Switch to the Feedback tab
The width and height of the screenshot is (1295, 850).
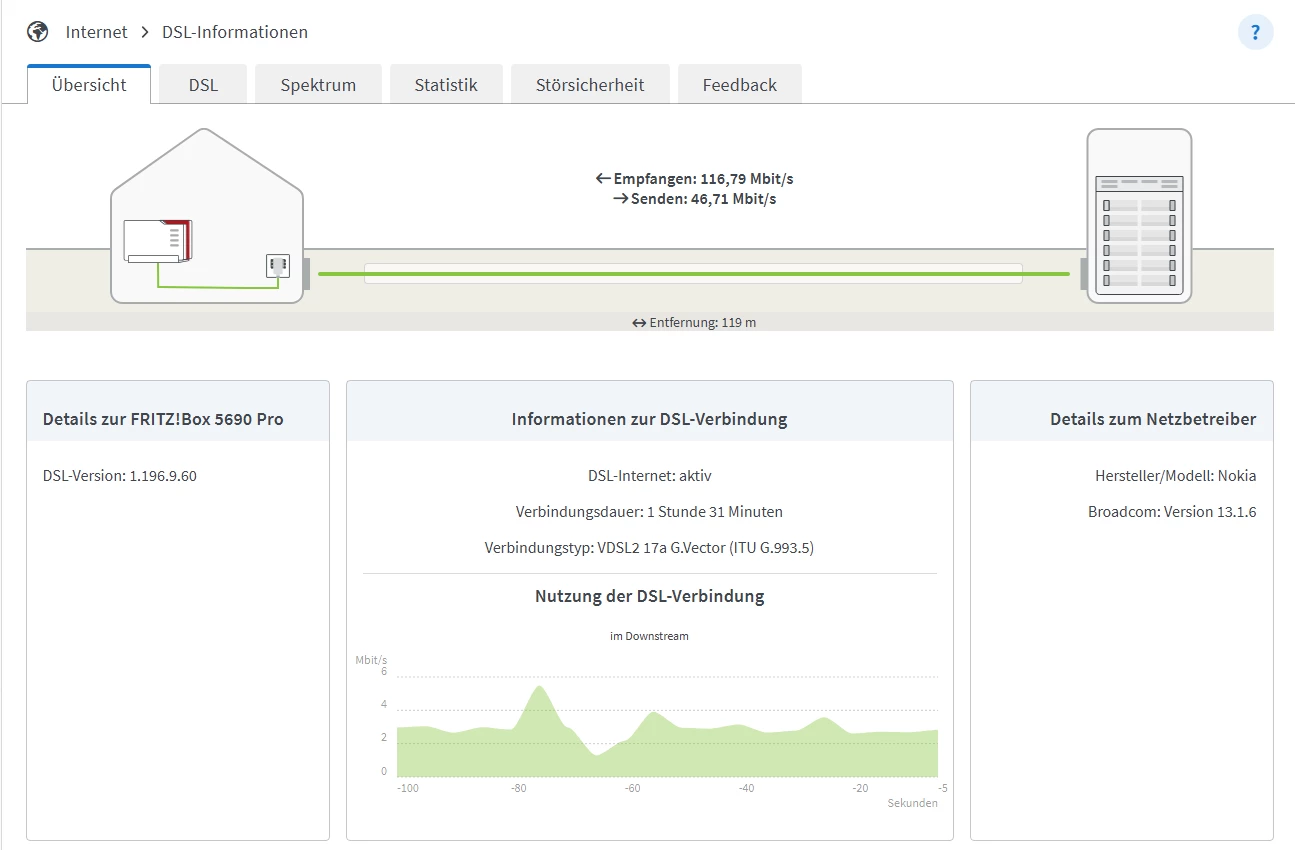pyautogui.click(x=740, y=85)
